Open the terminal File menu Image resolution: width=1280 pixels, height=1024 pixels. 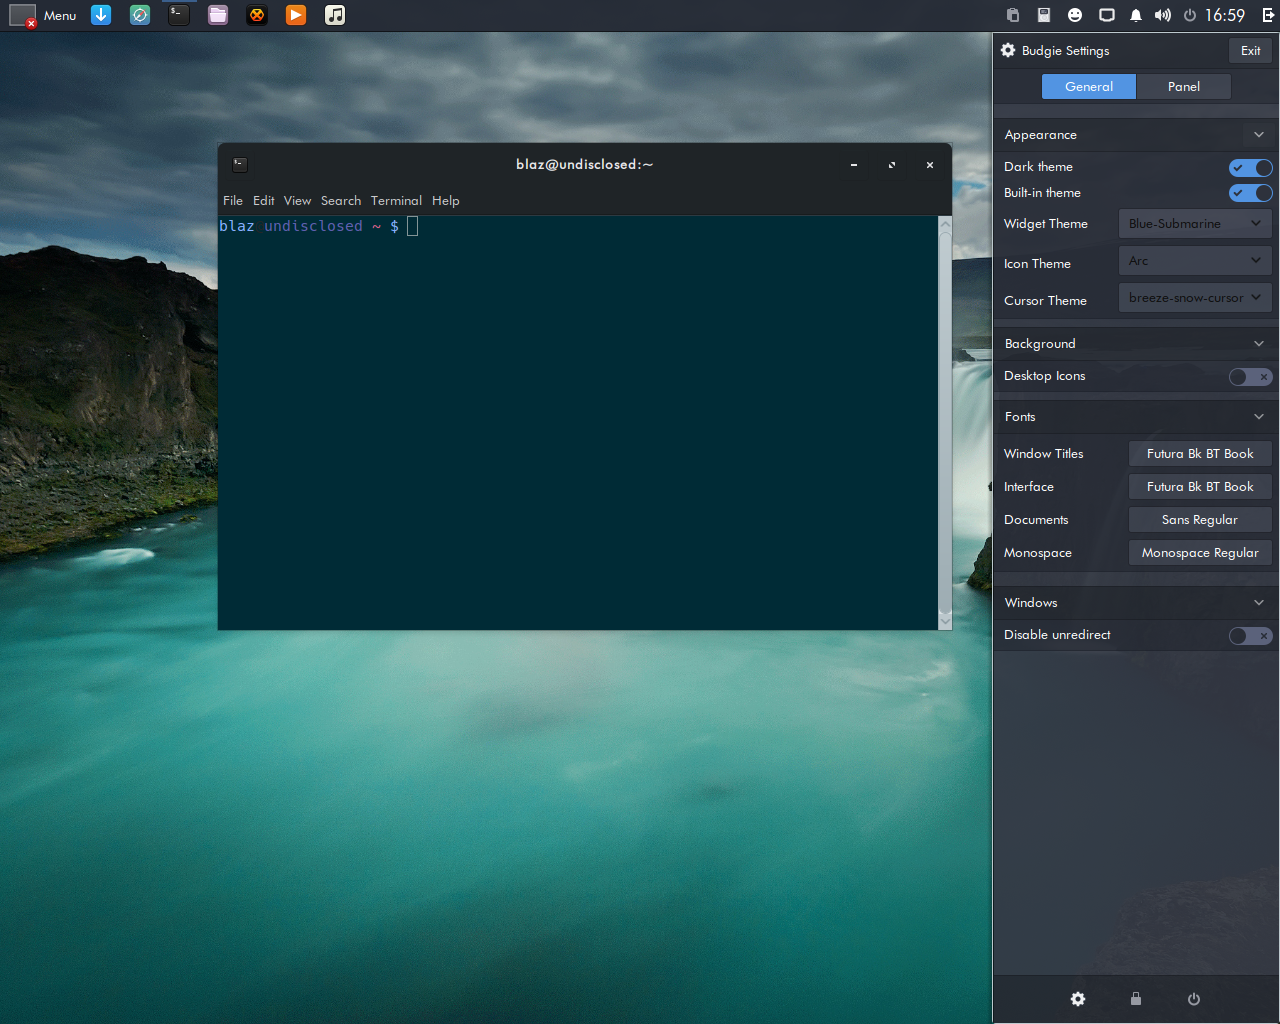[233, 201]
